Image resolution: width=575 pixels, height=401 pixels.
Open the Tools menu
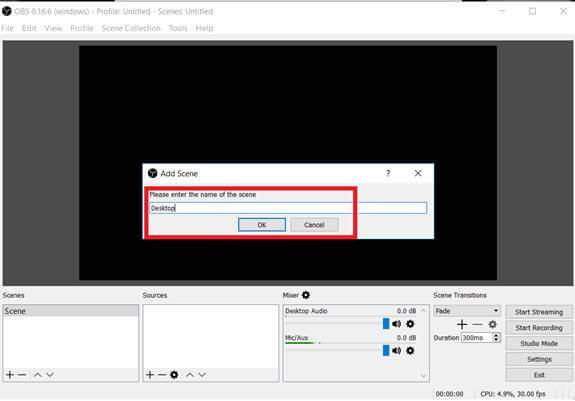(178, 28)
